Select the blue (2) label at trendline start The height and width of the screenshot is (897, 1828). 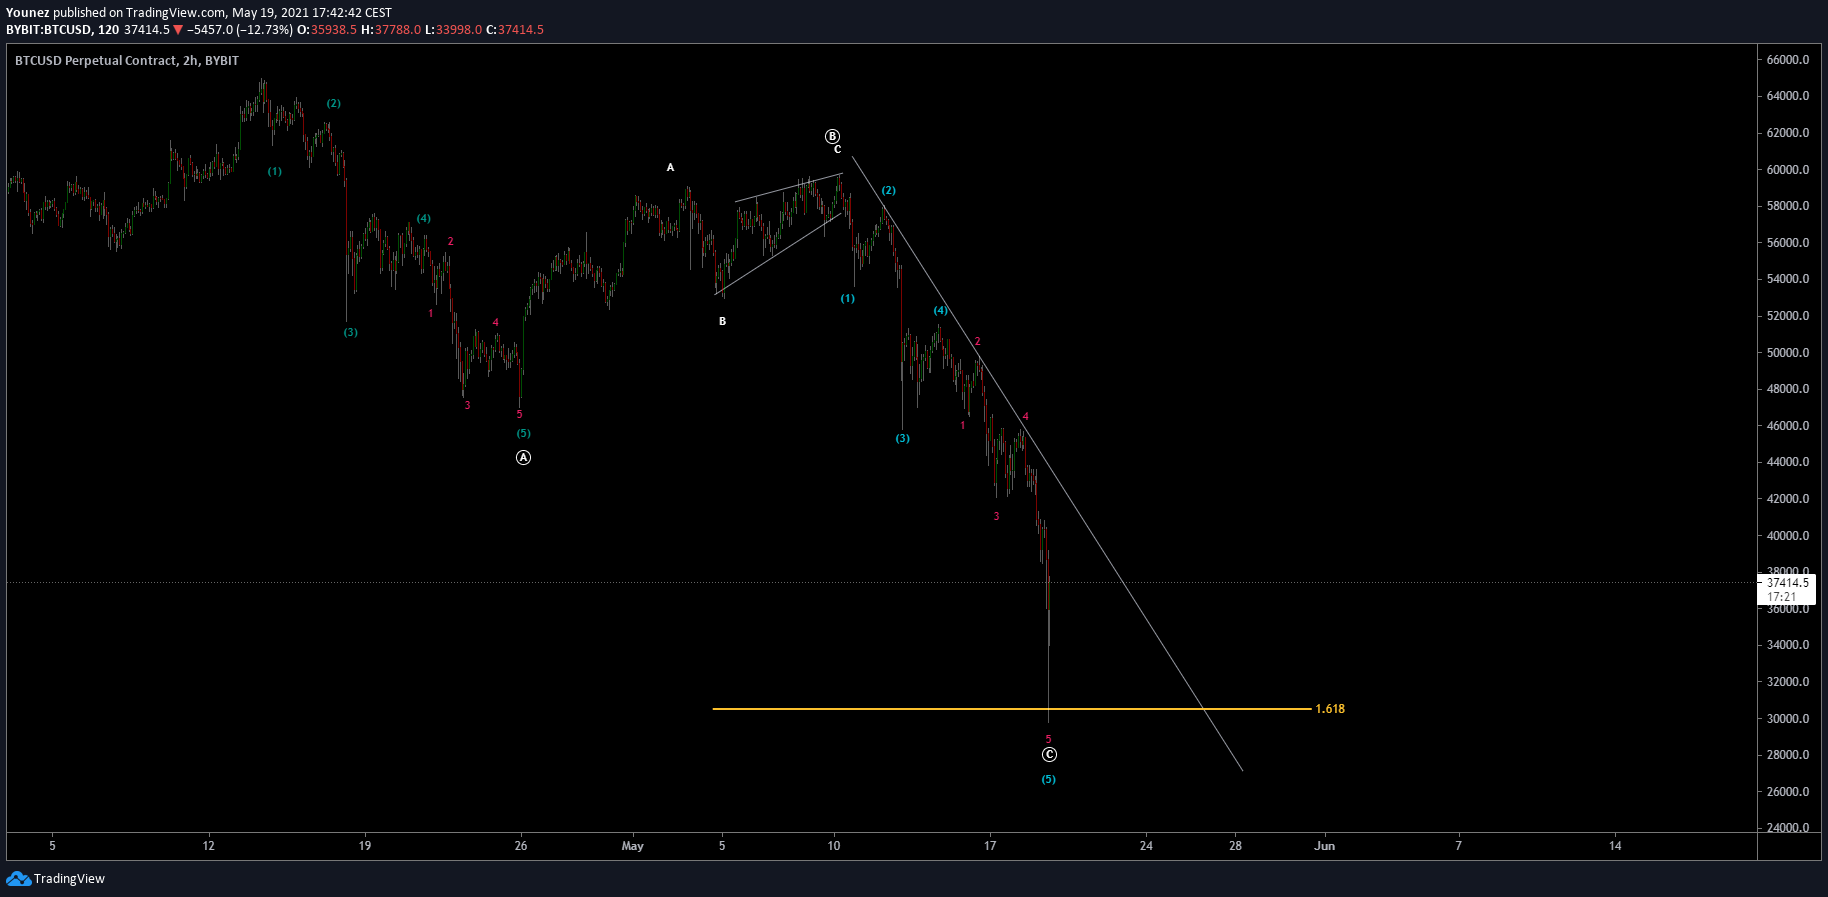tap(888, 191)
